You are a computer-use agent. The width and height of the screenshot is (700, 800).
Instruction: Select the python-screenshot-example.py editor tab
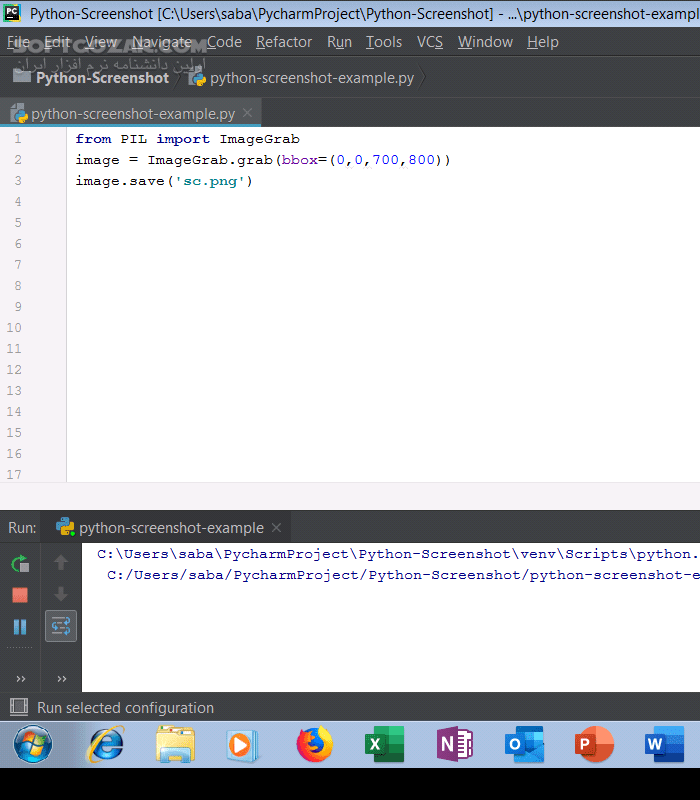click(x=132, y=113)
